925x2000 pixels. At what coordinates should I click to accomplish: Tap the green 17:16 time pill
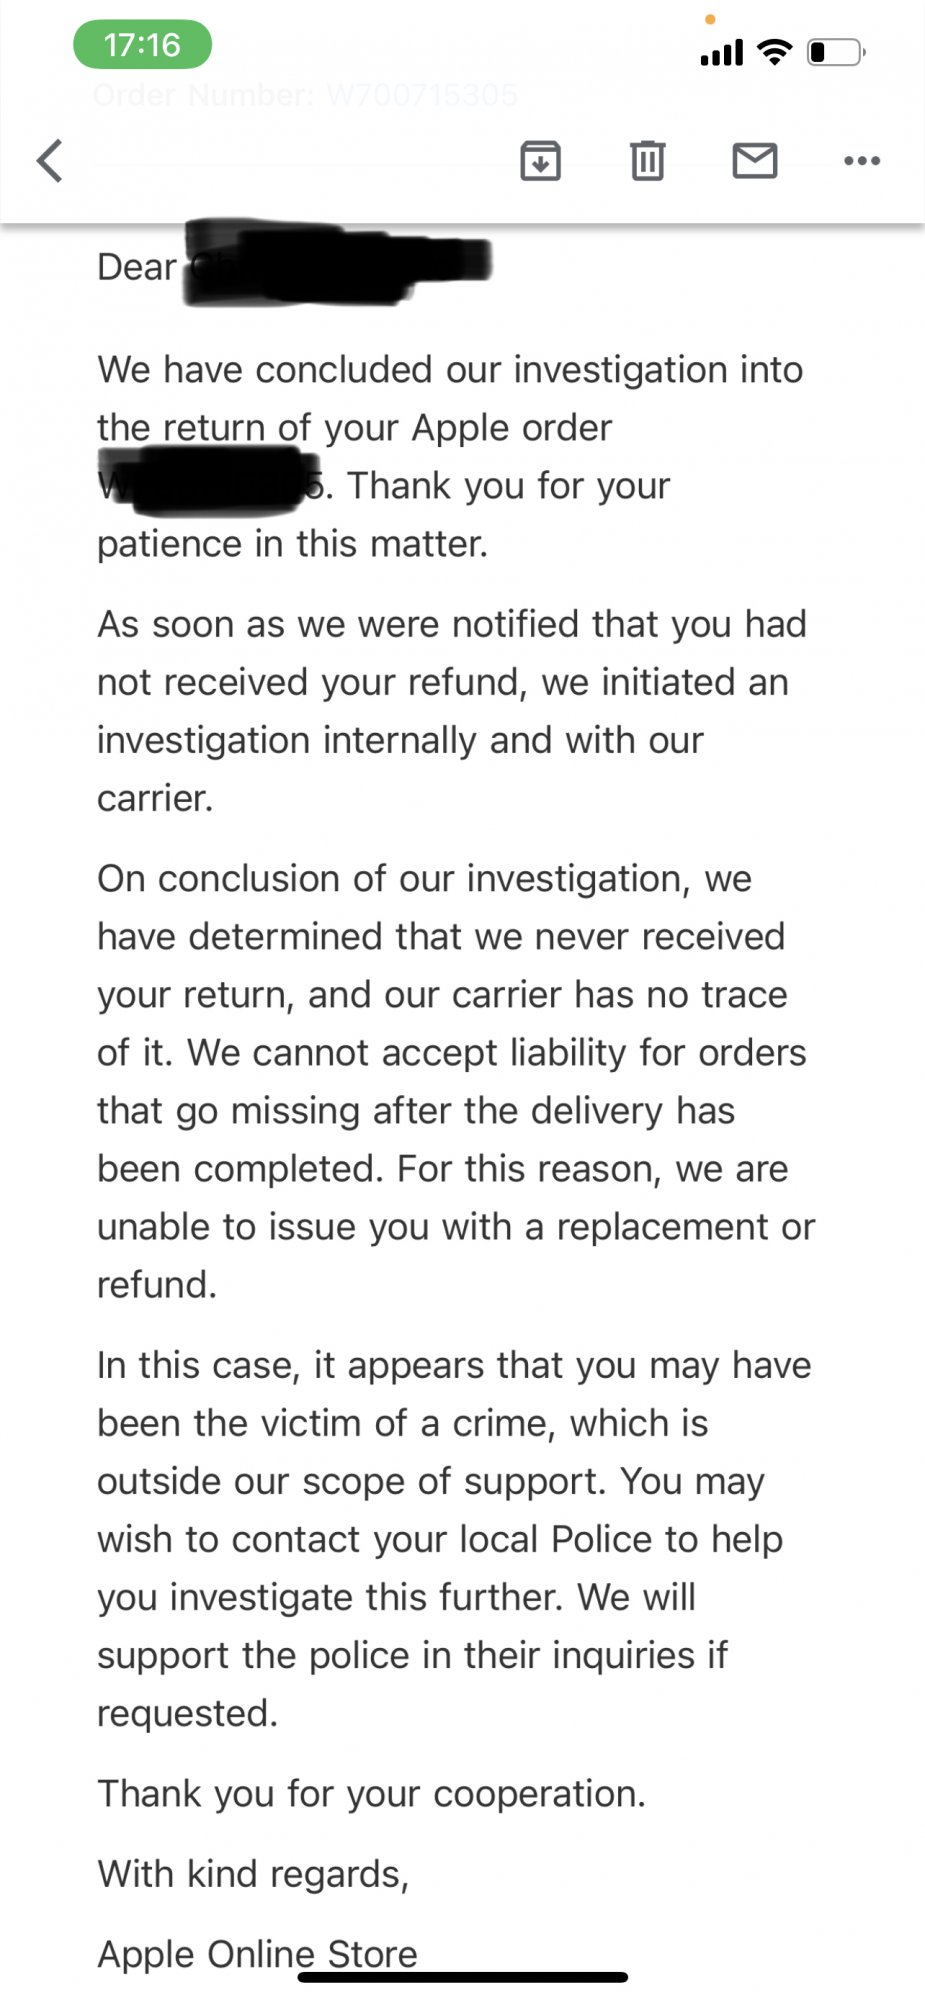142,45
